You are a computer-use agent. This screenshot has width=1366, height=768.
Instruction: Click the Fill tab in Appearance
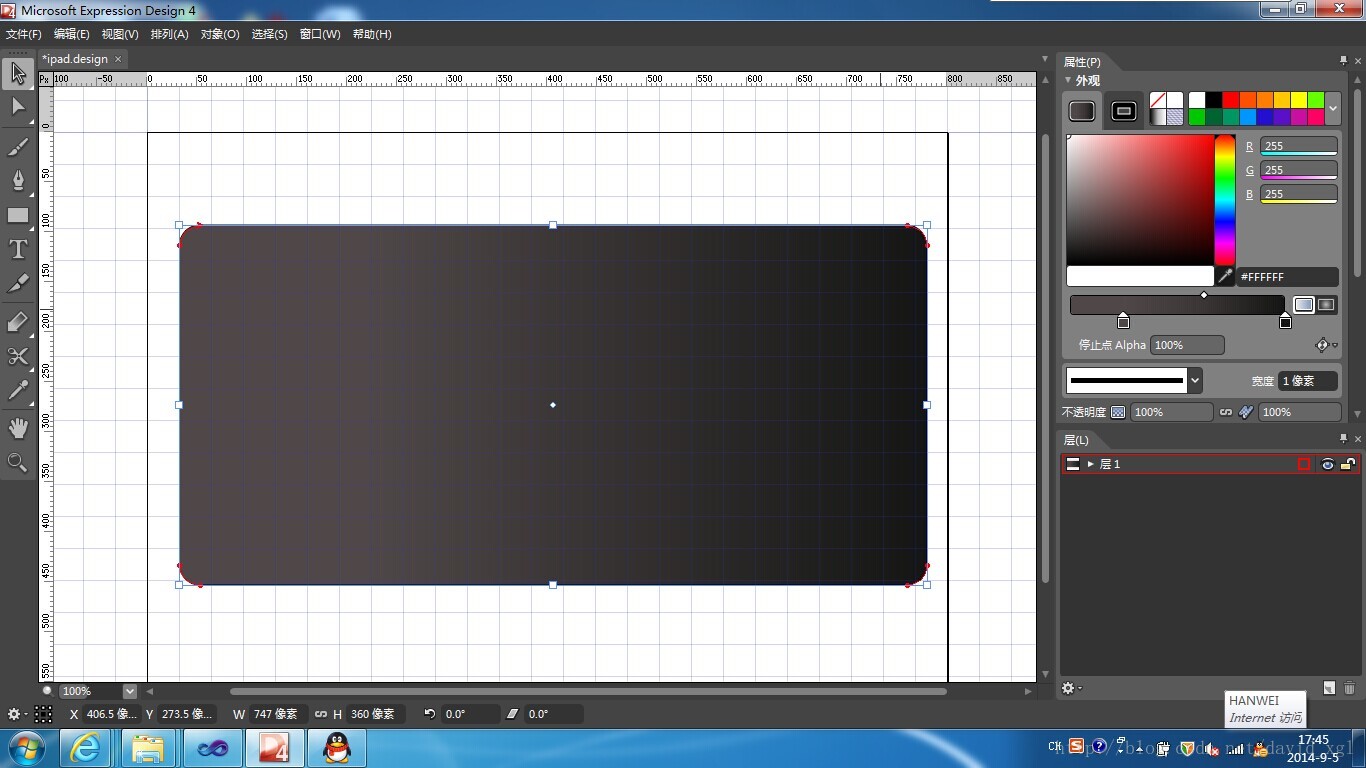pos(1082,111)
